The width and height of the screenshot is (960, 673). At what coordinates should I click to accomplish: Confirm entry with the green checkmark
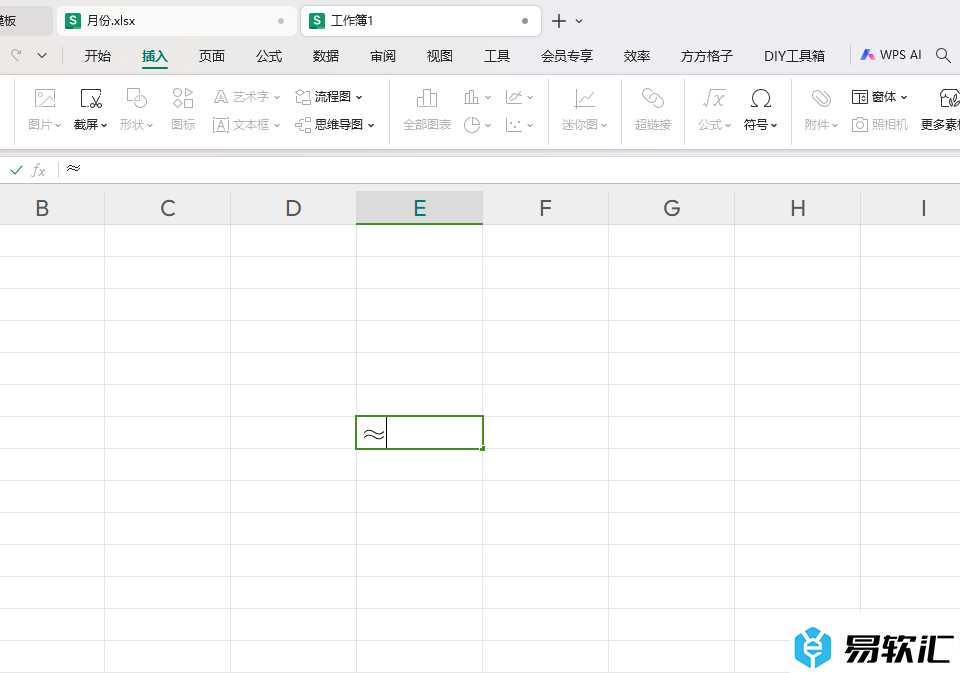pos(17,170)
